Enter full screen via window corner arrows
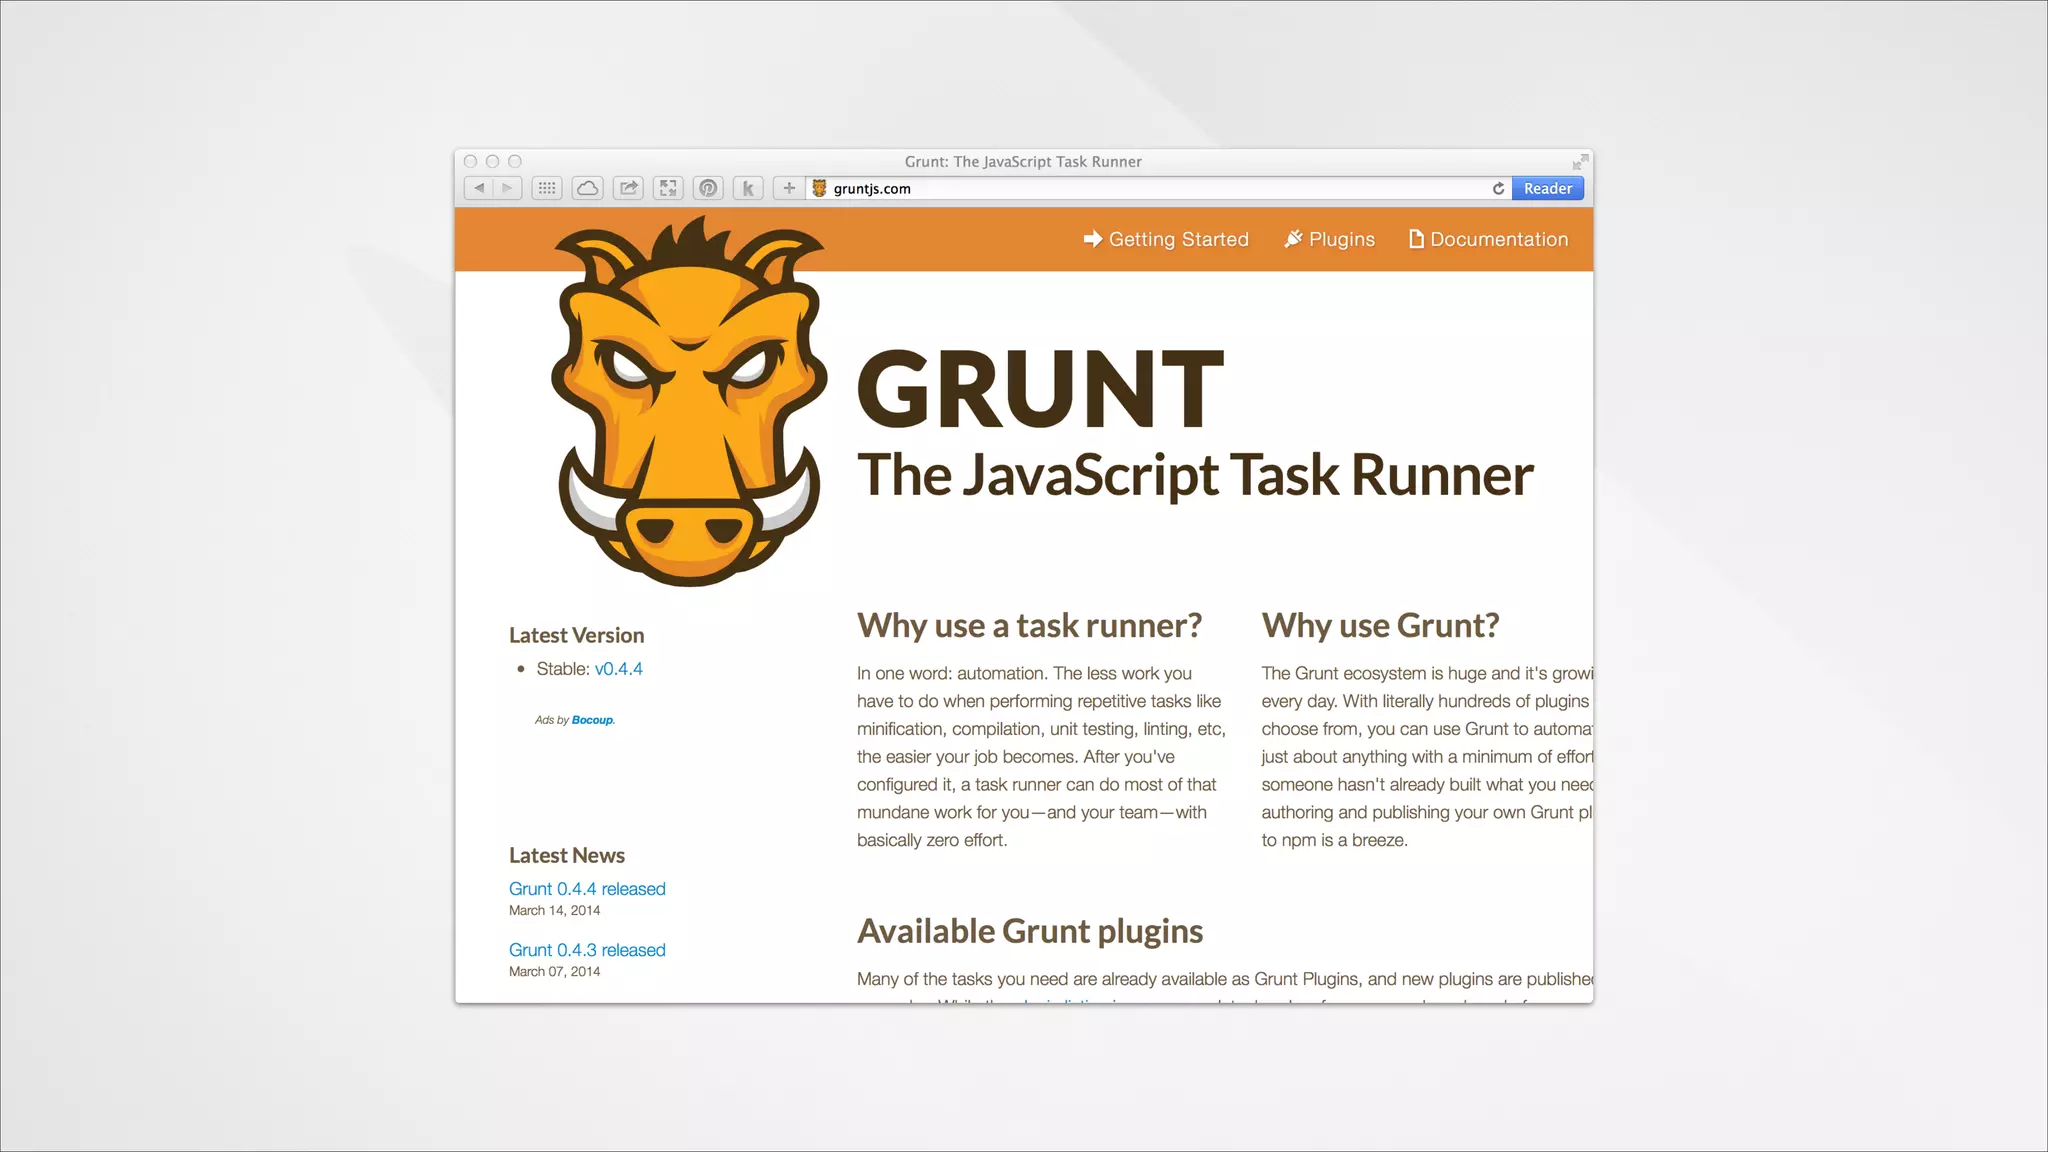The image size is (2048, 1152). 1580,162
